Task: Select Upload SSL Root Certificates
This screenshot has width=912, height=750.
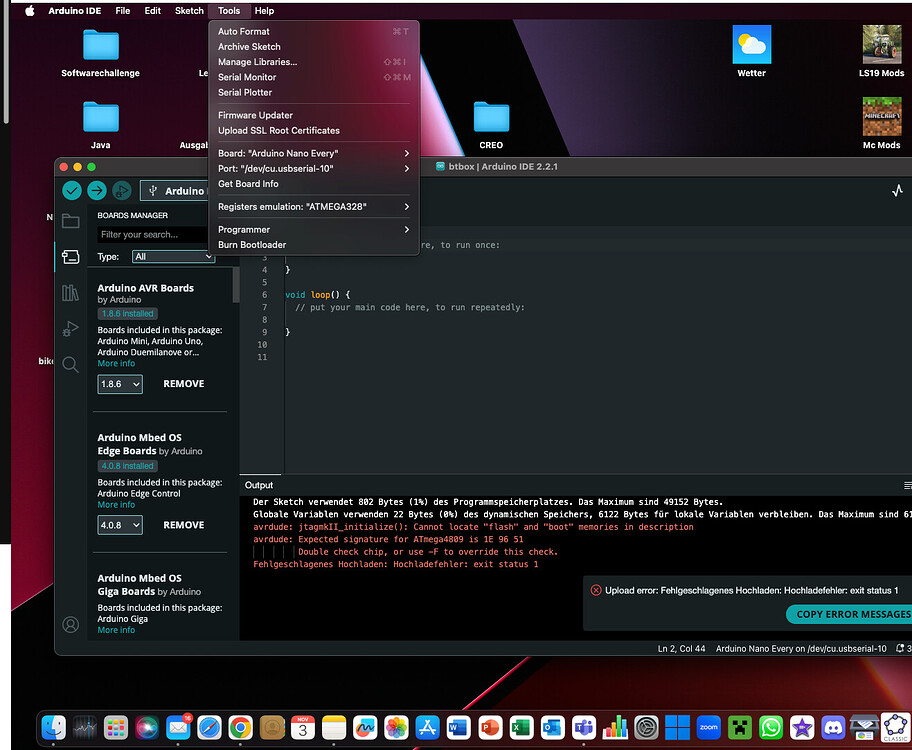Action: pos(314,130)
